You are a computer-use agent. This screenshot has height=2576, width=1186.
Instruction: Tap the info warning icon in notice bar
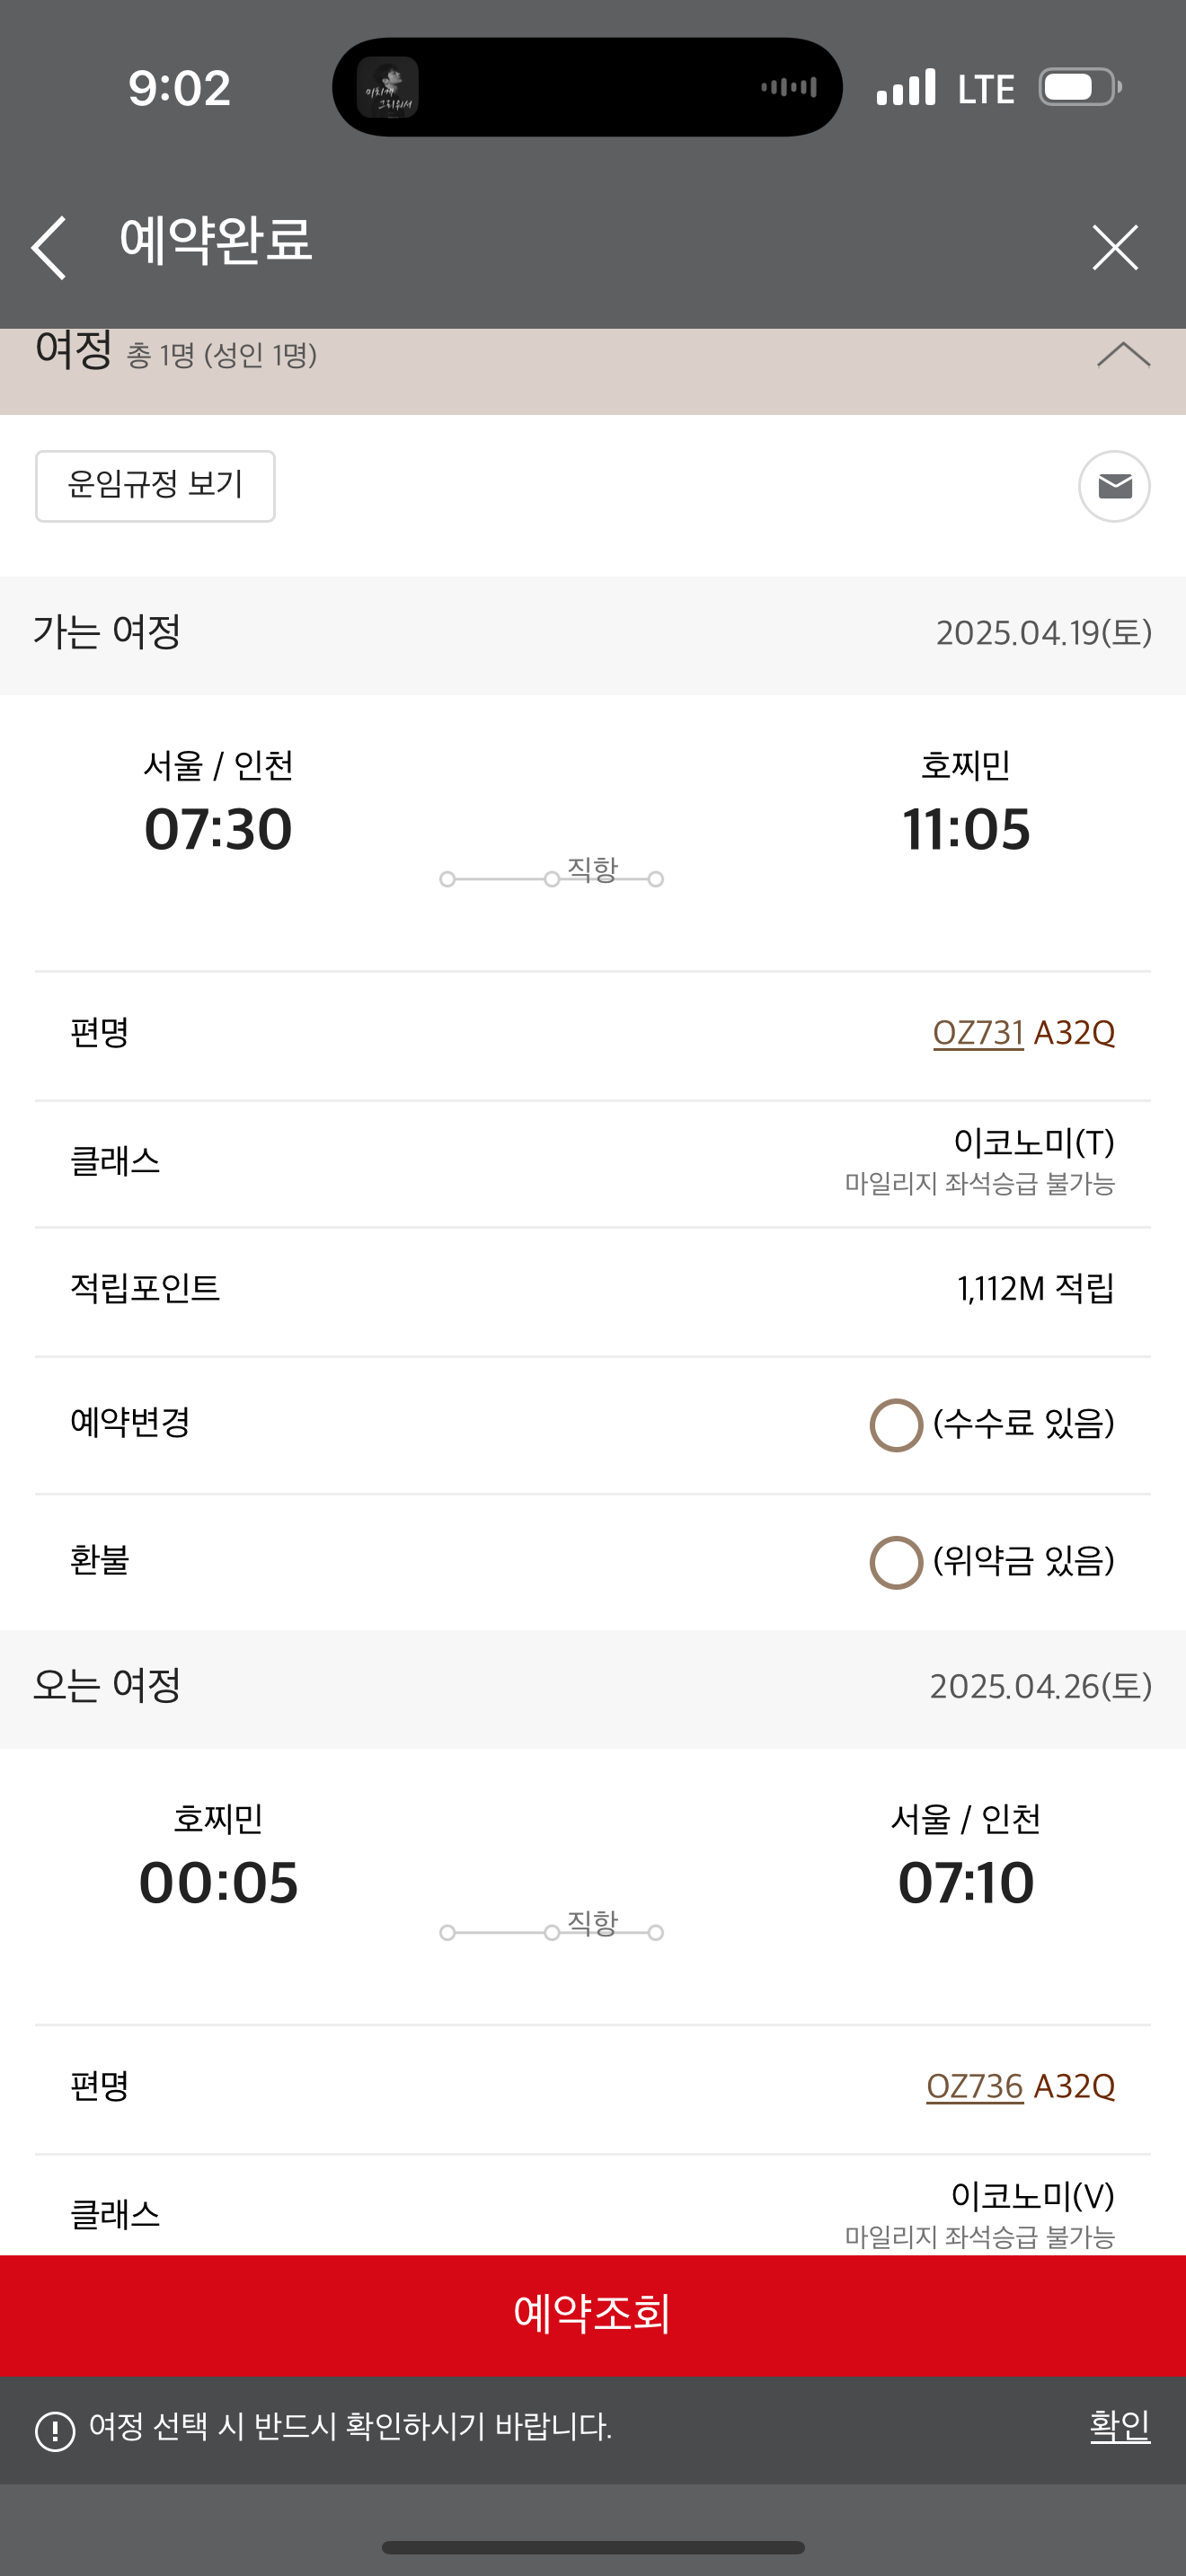tap(55, 2429)
